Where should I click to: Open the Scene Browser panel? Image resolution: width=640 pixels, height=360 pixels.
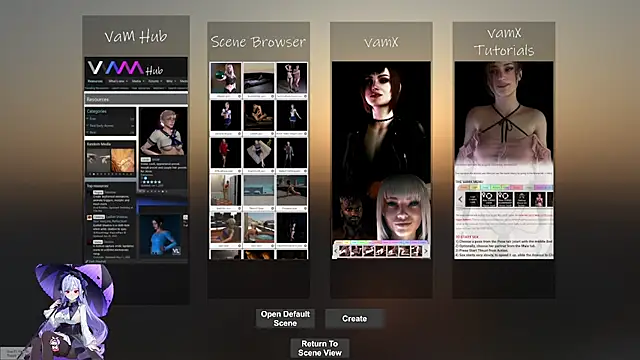(x=258, y=160)
